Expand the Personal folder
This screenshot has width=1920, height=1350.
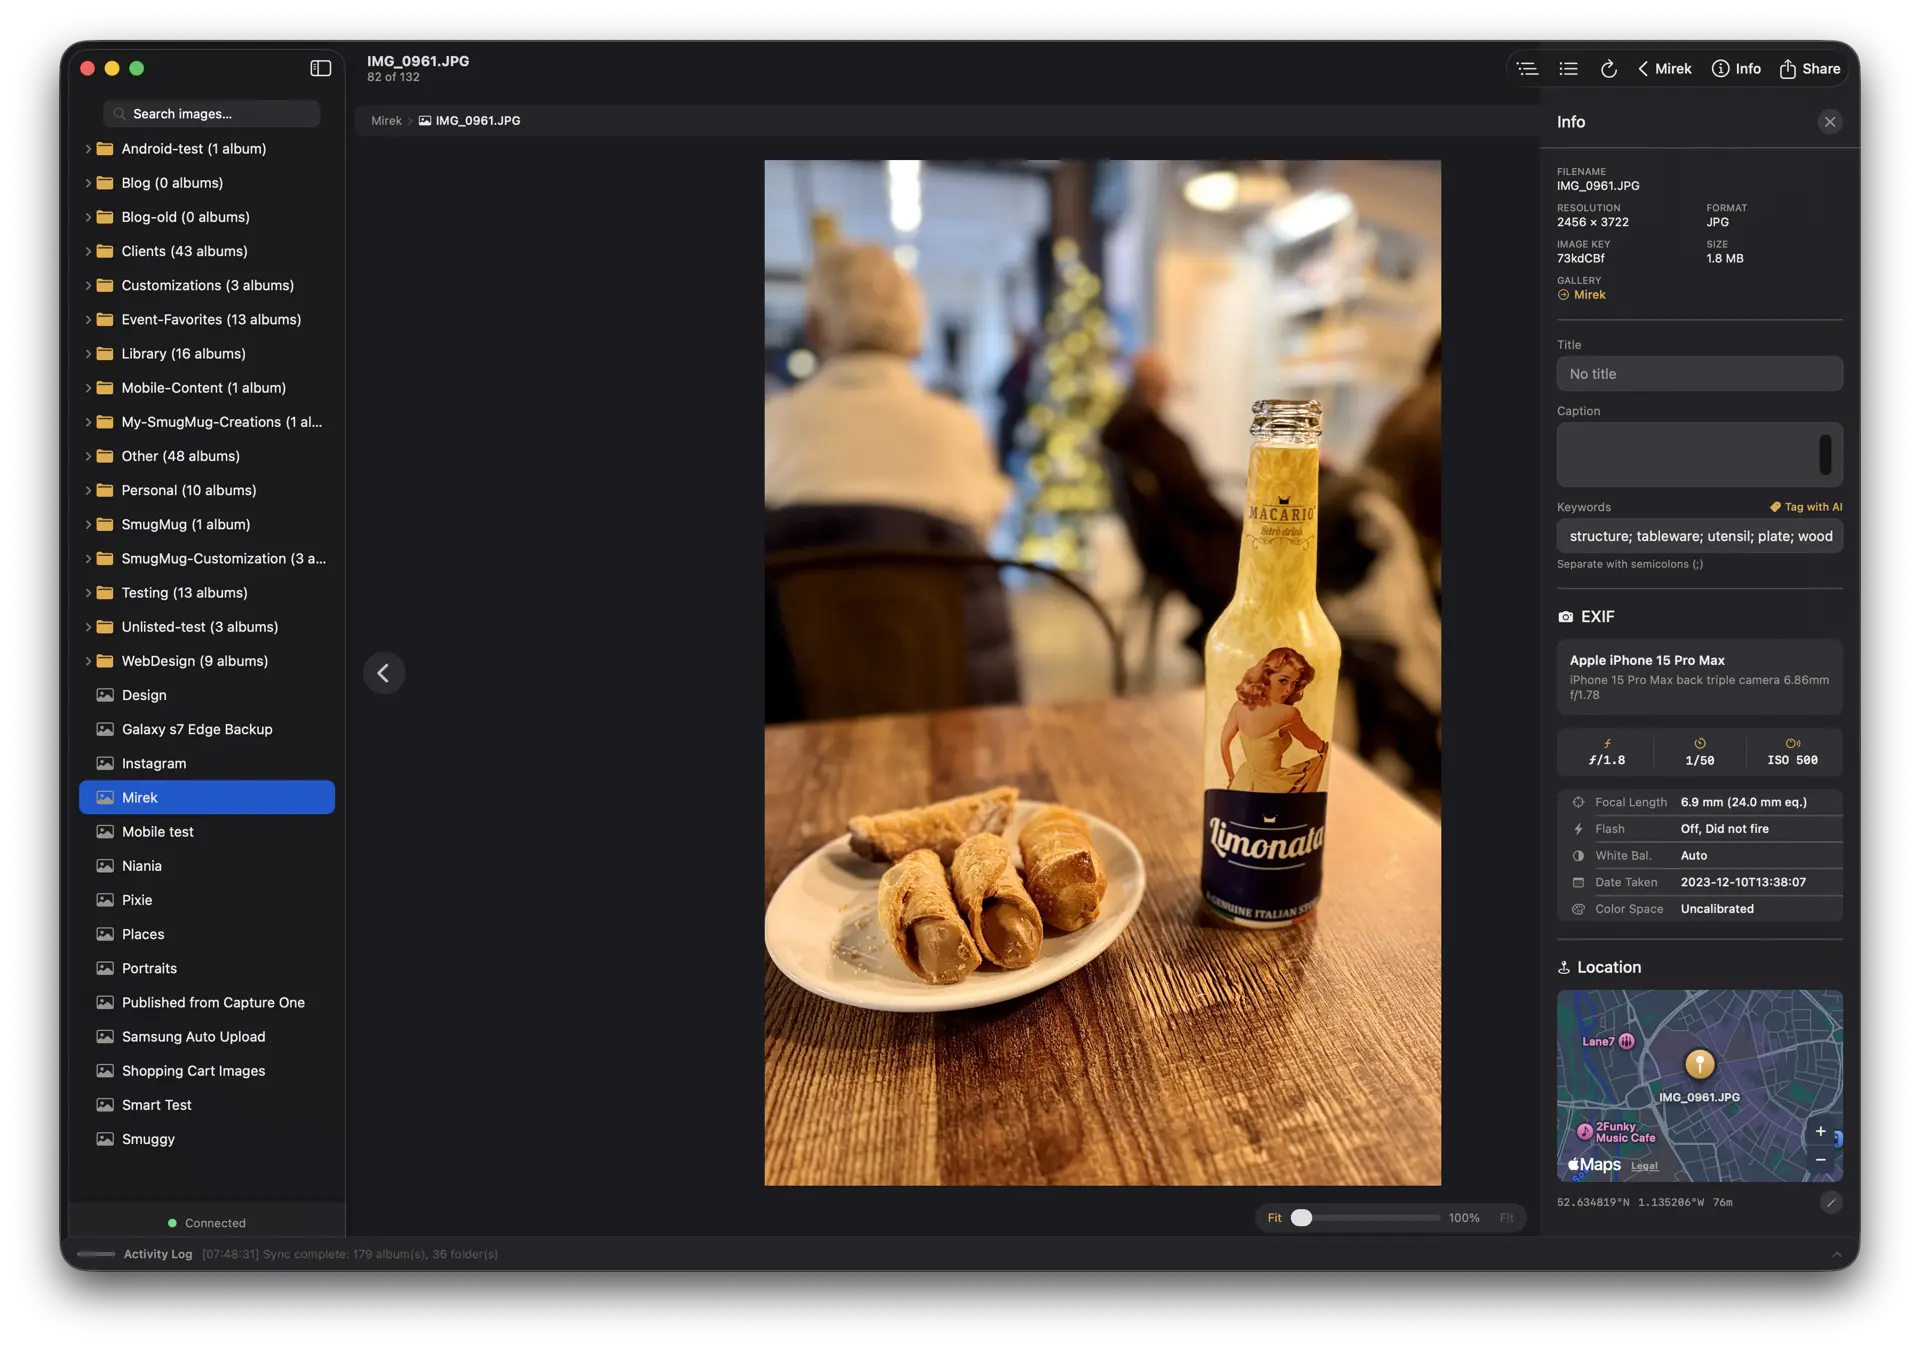pyautogui.click(x=88, y=490)
